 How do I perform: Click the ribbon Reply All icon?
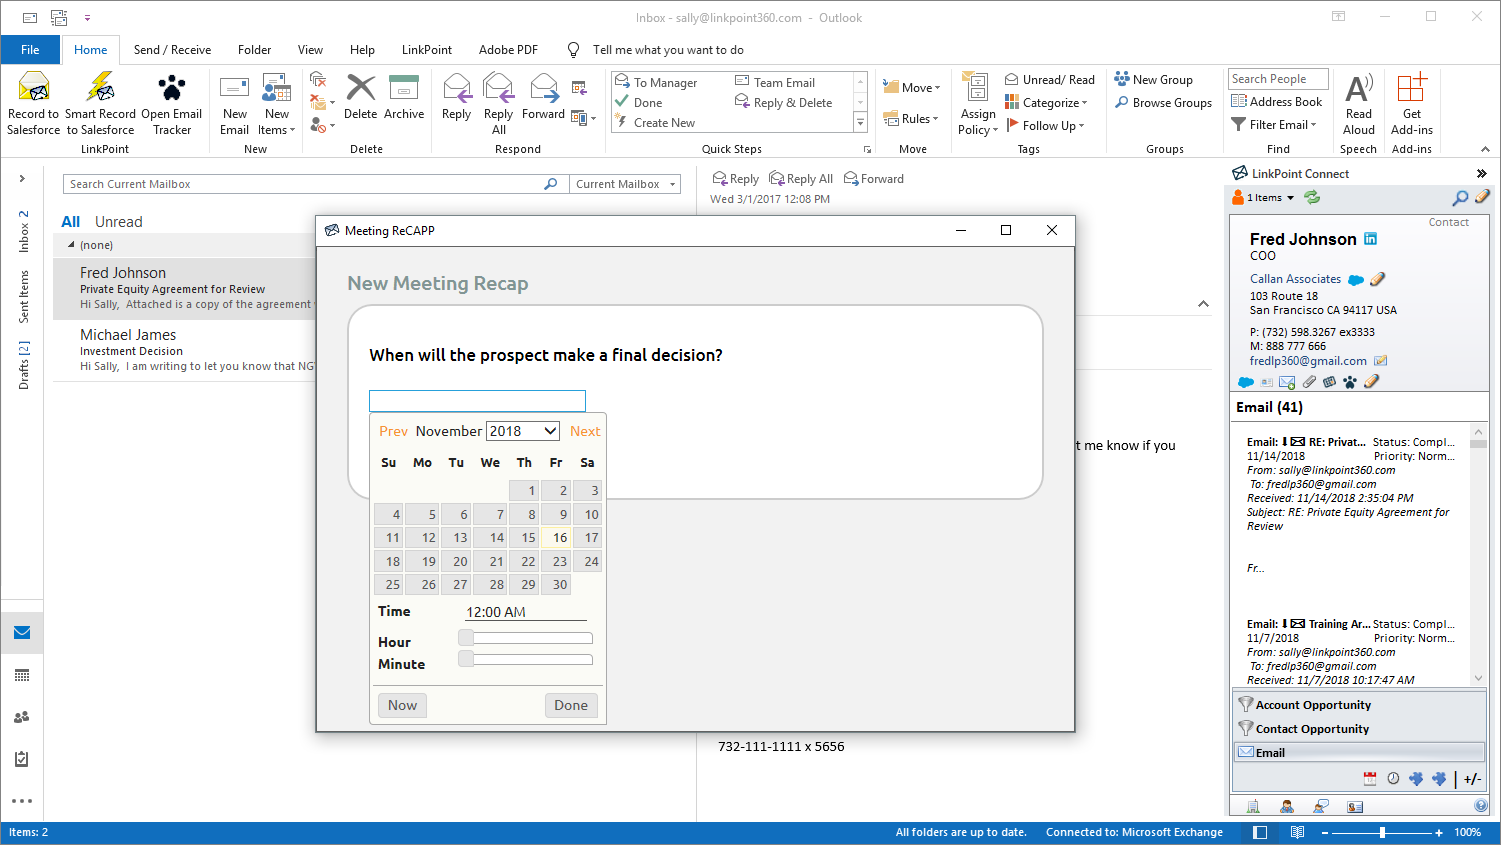click(498, 88)
